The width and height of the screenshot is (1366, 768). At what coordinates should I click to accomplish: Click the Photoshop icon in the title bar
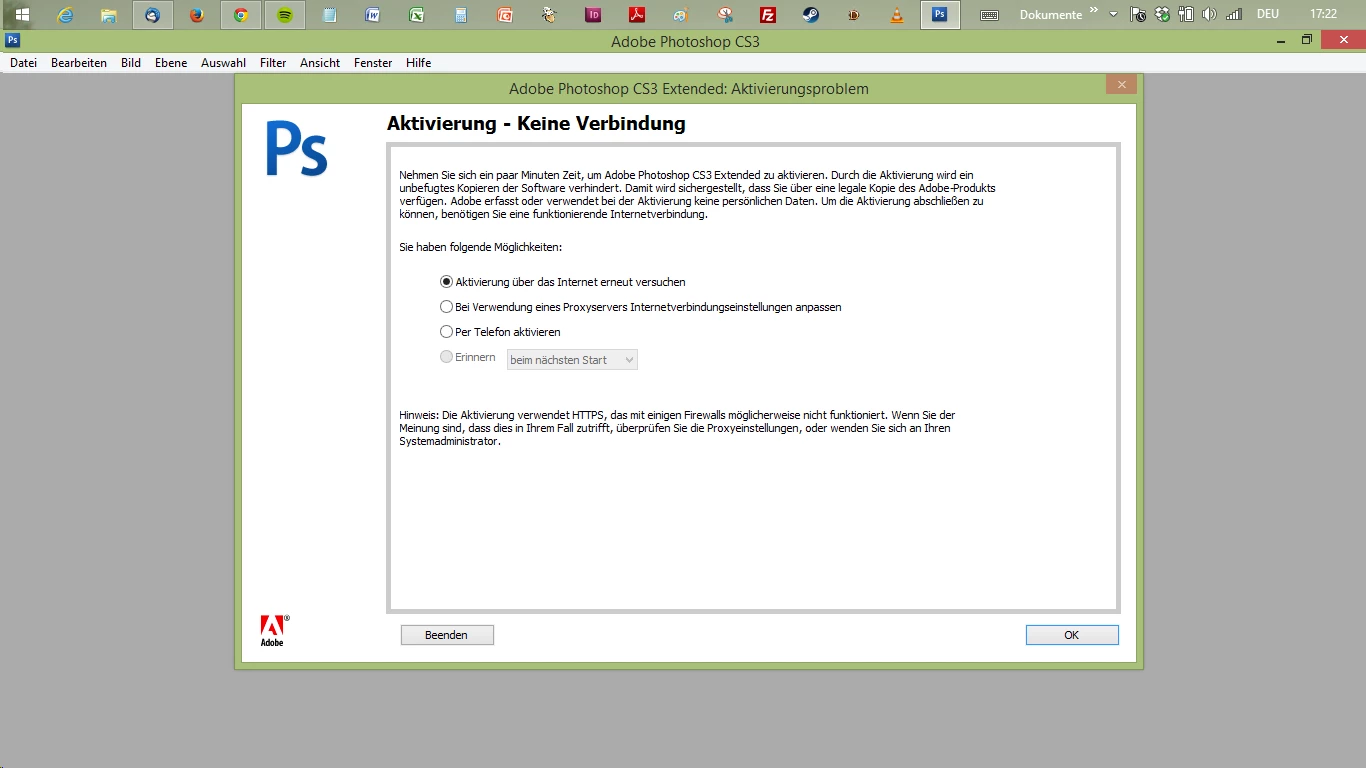(12, 41)
